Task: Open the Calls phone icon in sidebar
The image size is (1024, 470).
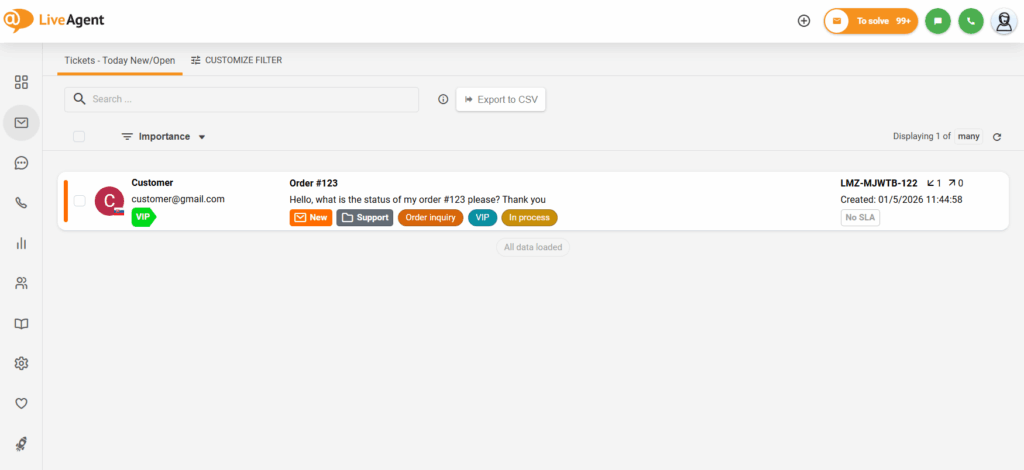Action: [21, 203]
